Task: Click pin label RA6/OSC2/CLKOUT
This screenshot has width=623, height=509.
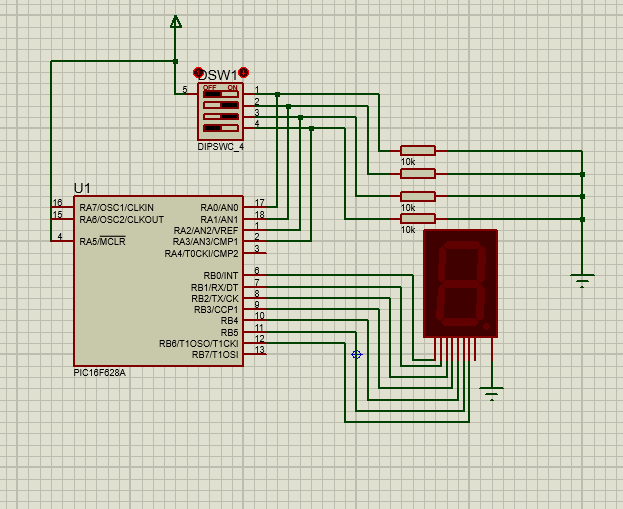Action: tap(122, 219)
